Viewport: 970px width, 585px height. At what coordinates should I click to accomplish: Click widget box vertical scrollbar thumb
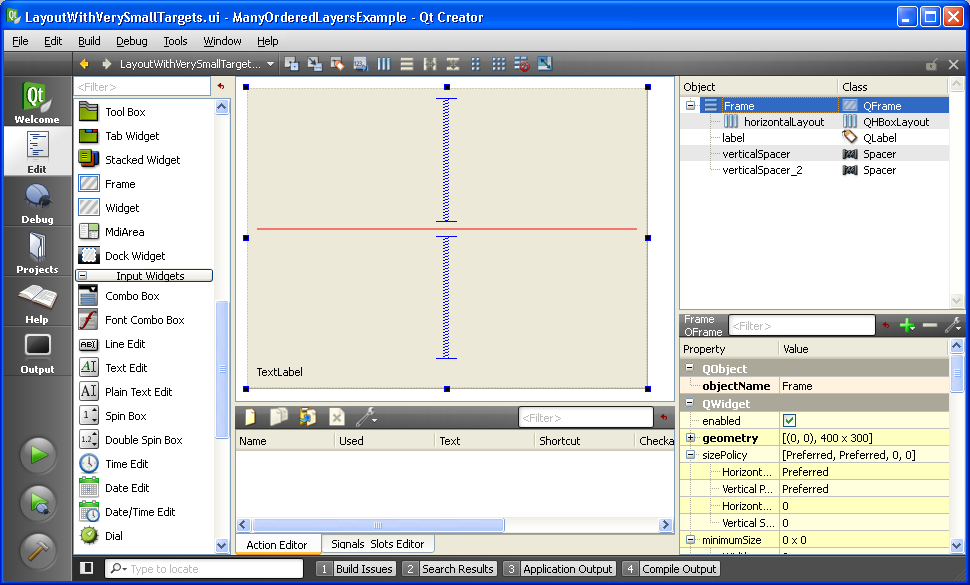[x=222, y=369]
